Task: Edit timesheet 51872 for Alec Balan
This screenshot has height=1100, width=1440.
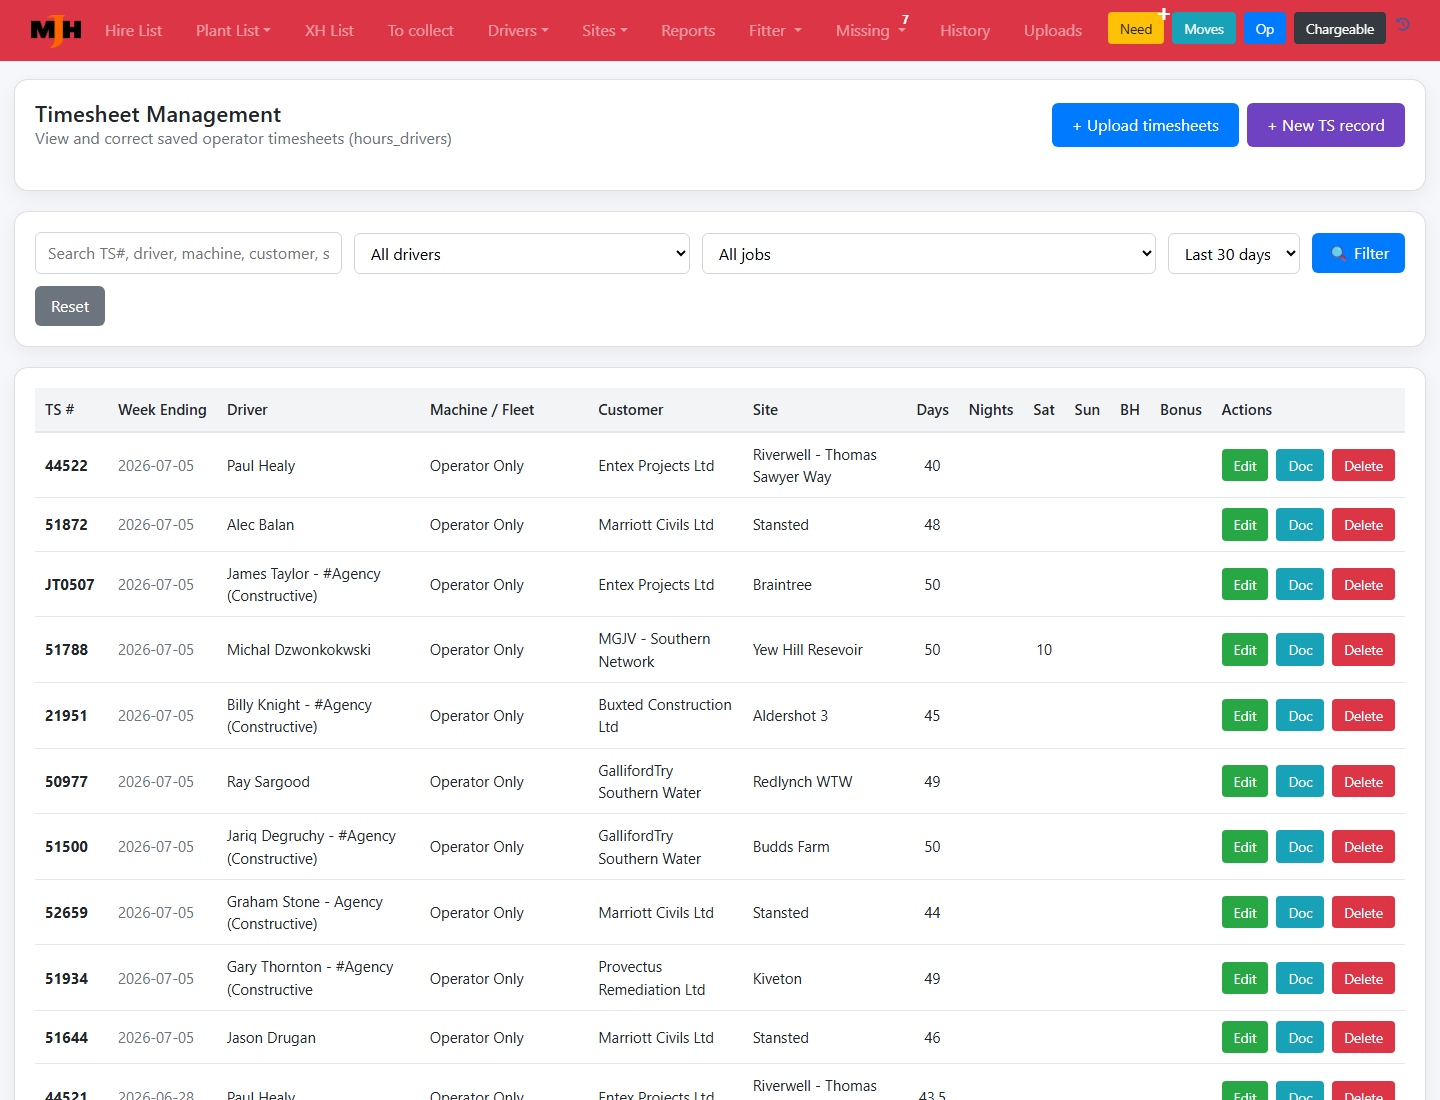Action: 1245,525
